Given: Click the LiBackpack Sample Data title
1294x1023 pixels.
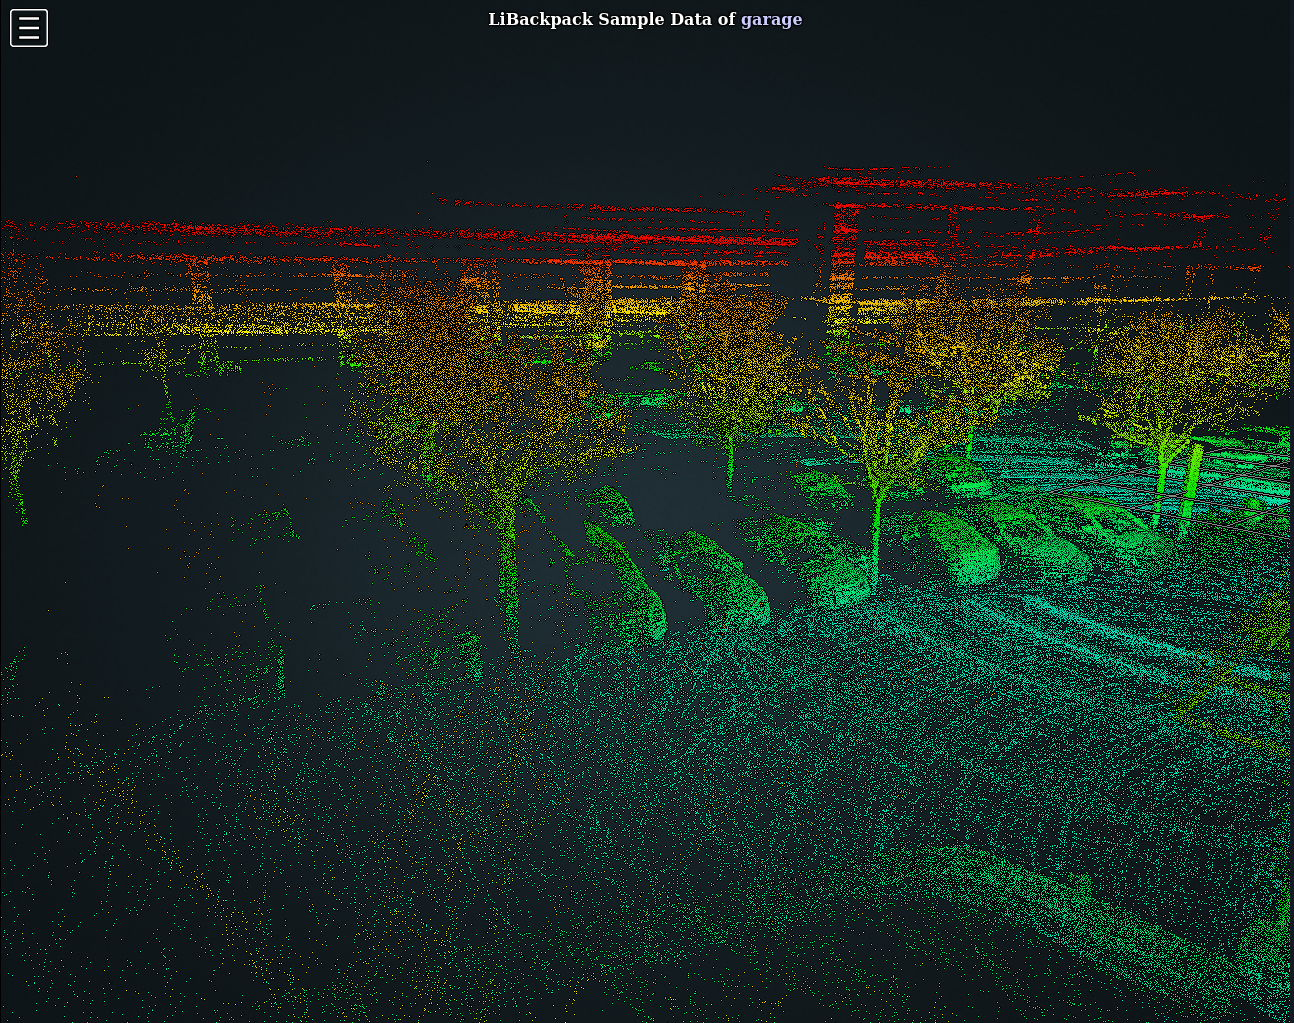Looking at the screenshot, I should pyautogui.click(x=612, y=18).
